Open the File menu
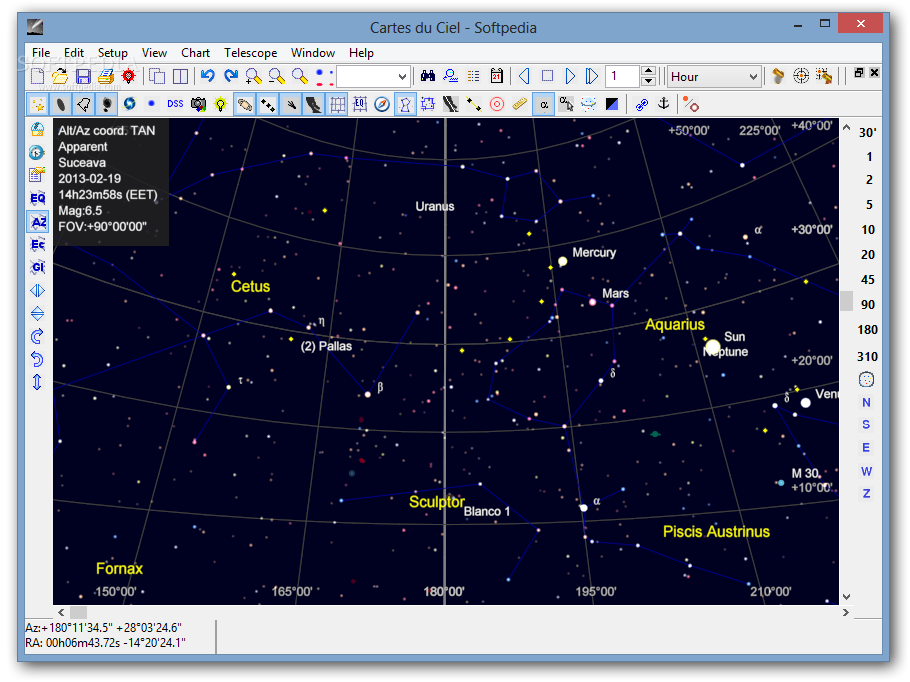Image resolution: width=910 pixels, height=682 pixels. pos(41,53)
